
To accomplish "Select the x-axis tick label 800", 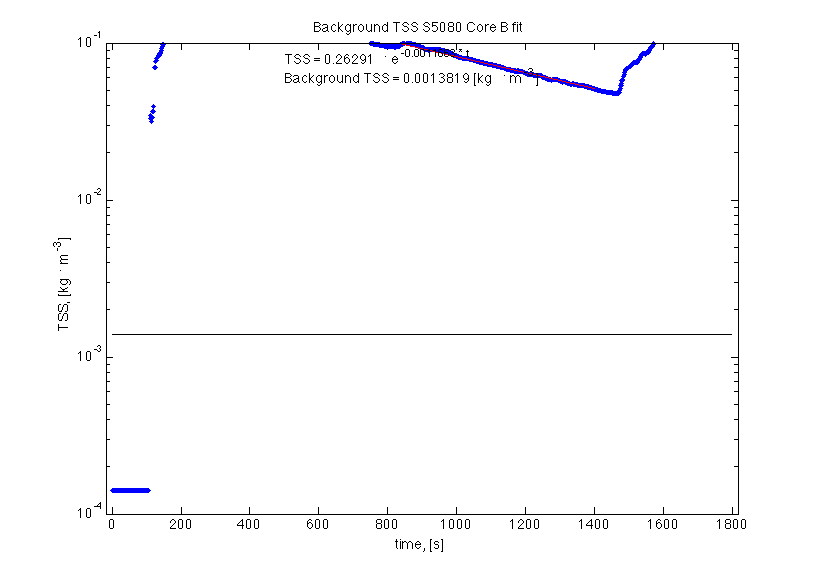I will [x=387, y=525].
